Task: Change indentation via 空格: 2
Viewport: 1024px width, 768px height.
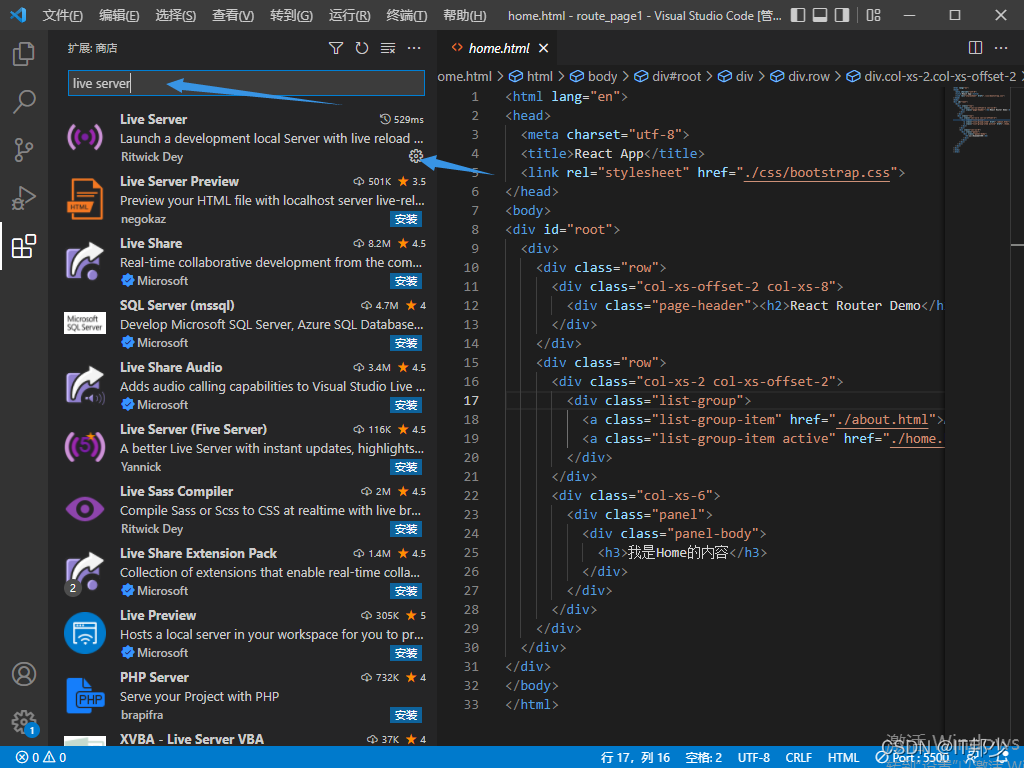Action: (704, 758)
